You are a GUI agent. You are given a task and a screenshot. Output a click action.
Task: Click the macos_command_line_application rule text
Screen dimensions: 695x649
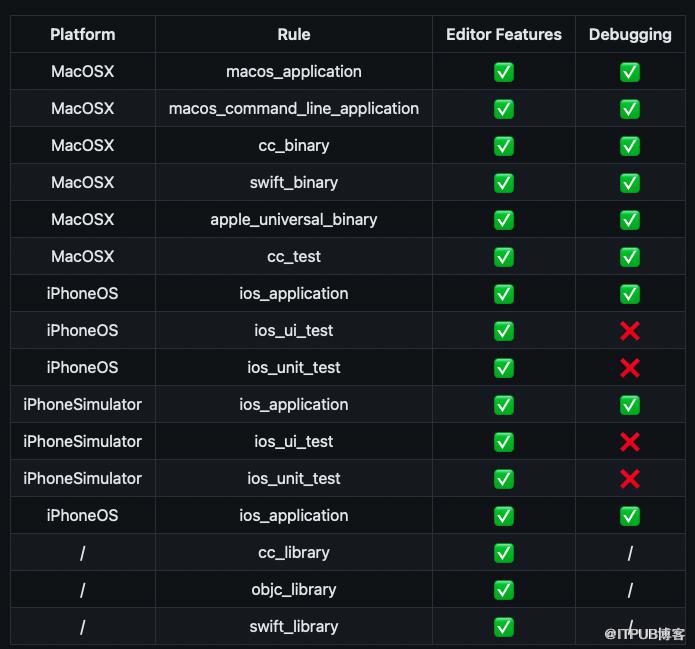click(293, 109)
